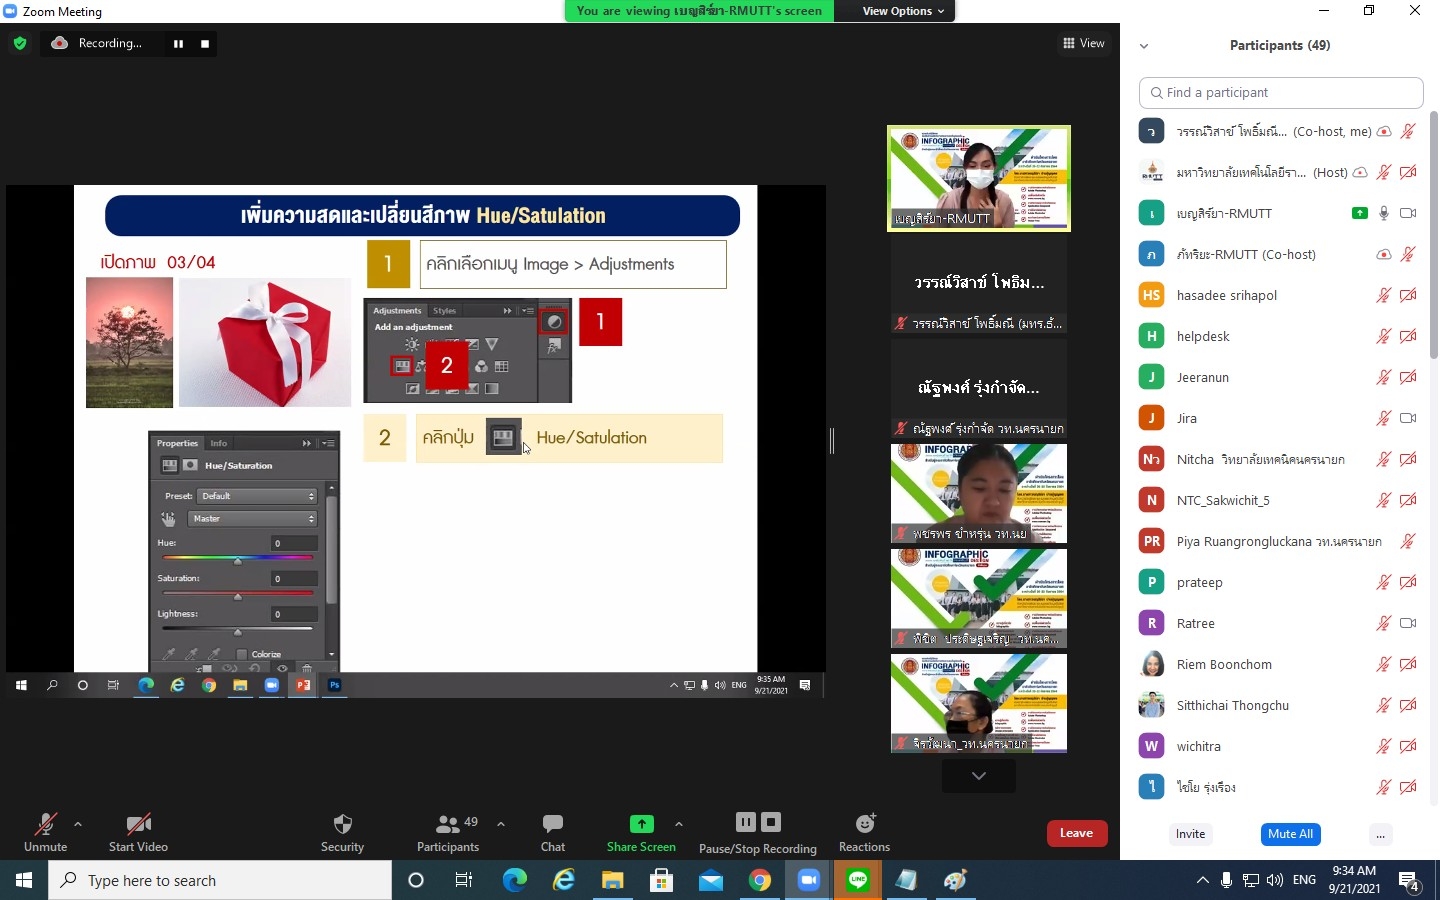Leave the meeting

[x=1077, y=833]
